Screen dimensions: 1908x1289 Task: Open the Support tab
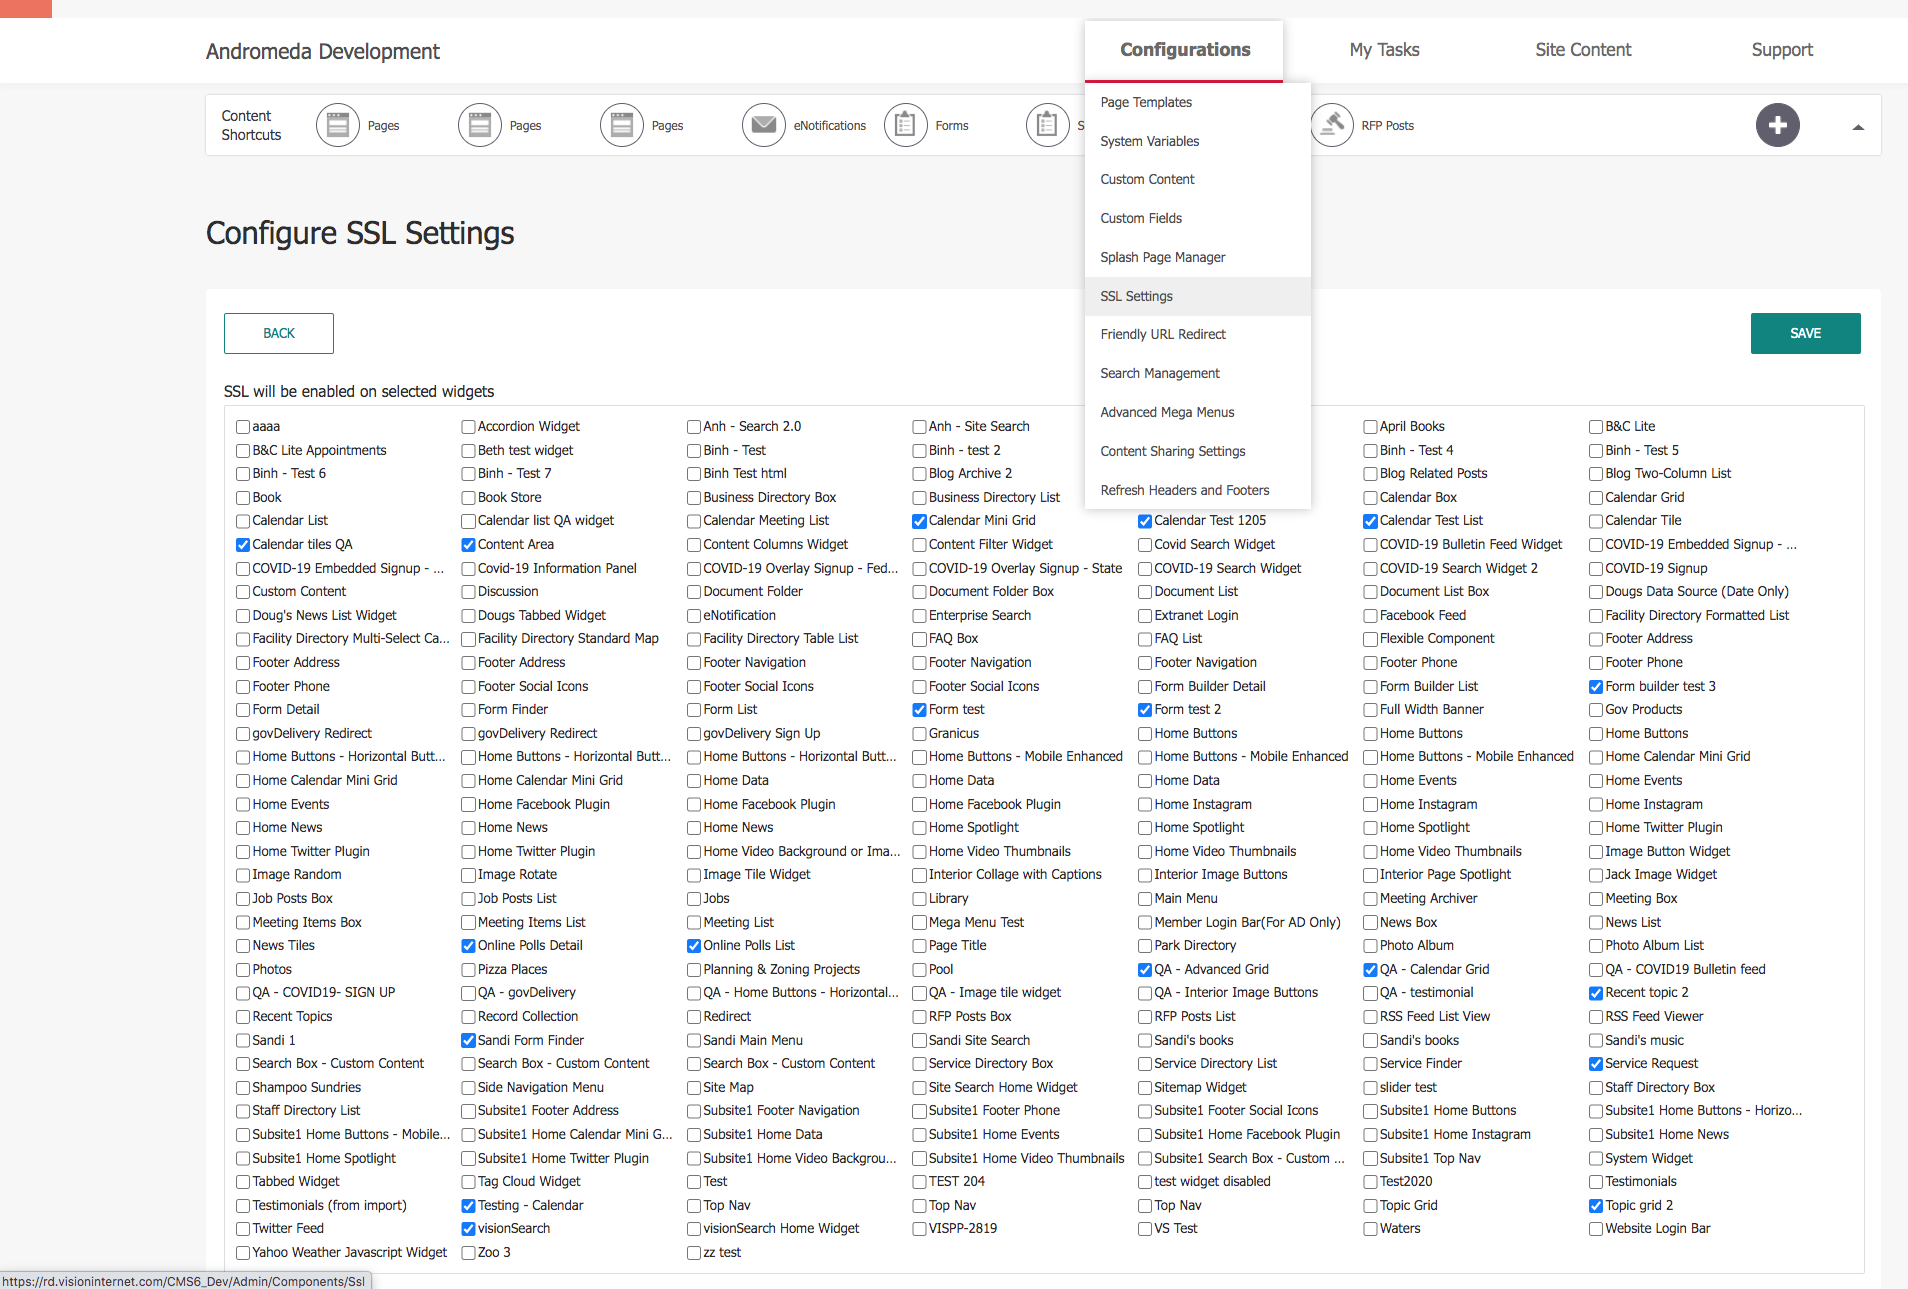click(x=1782, y=50)
